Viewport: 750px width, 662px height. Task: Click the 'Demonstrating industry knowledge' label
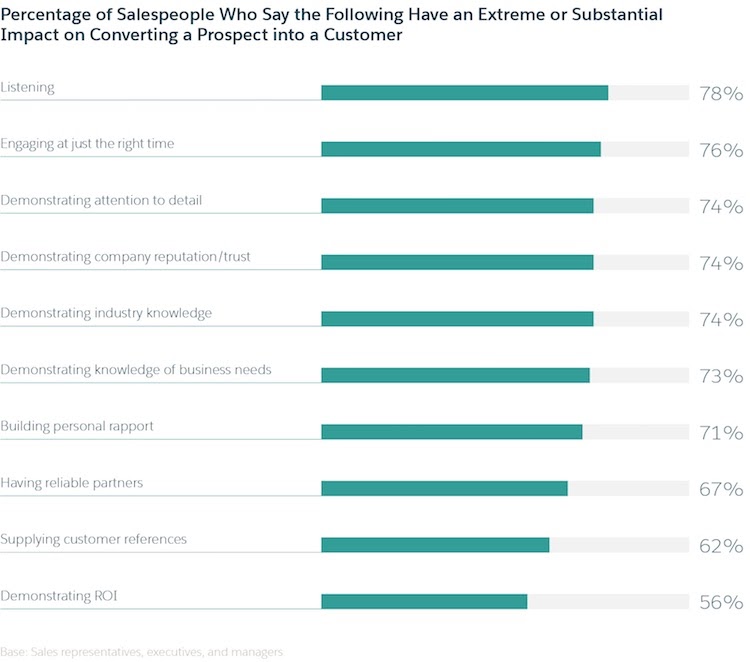click(x=106, y=313)
